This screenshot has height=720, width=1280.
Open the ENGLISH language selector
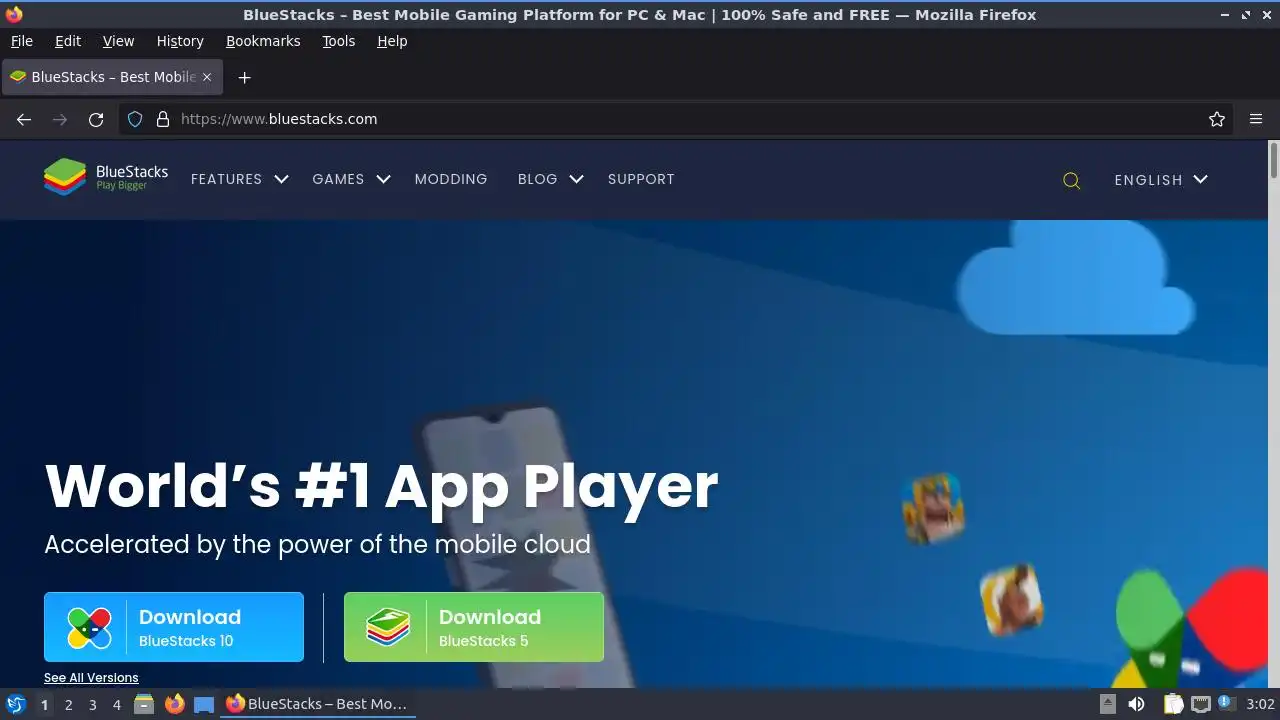click(x=1161, y=180)
